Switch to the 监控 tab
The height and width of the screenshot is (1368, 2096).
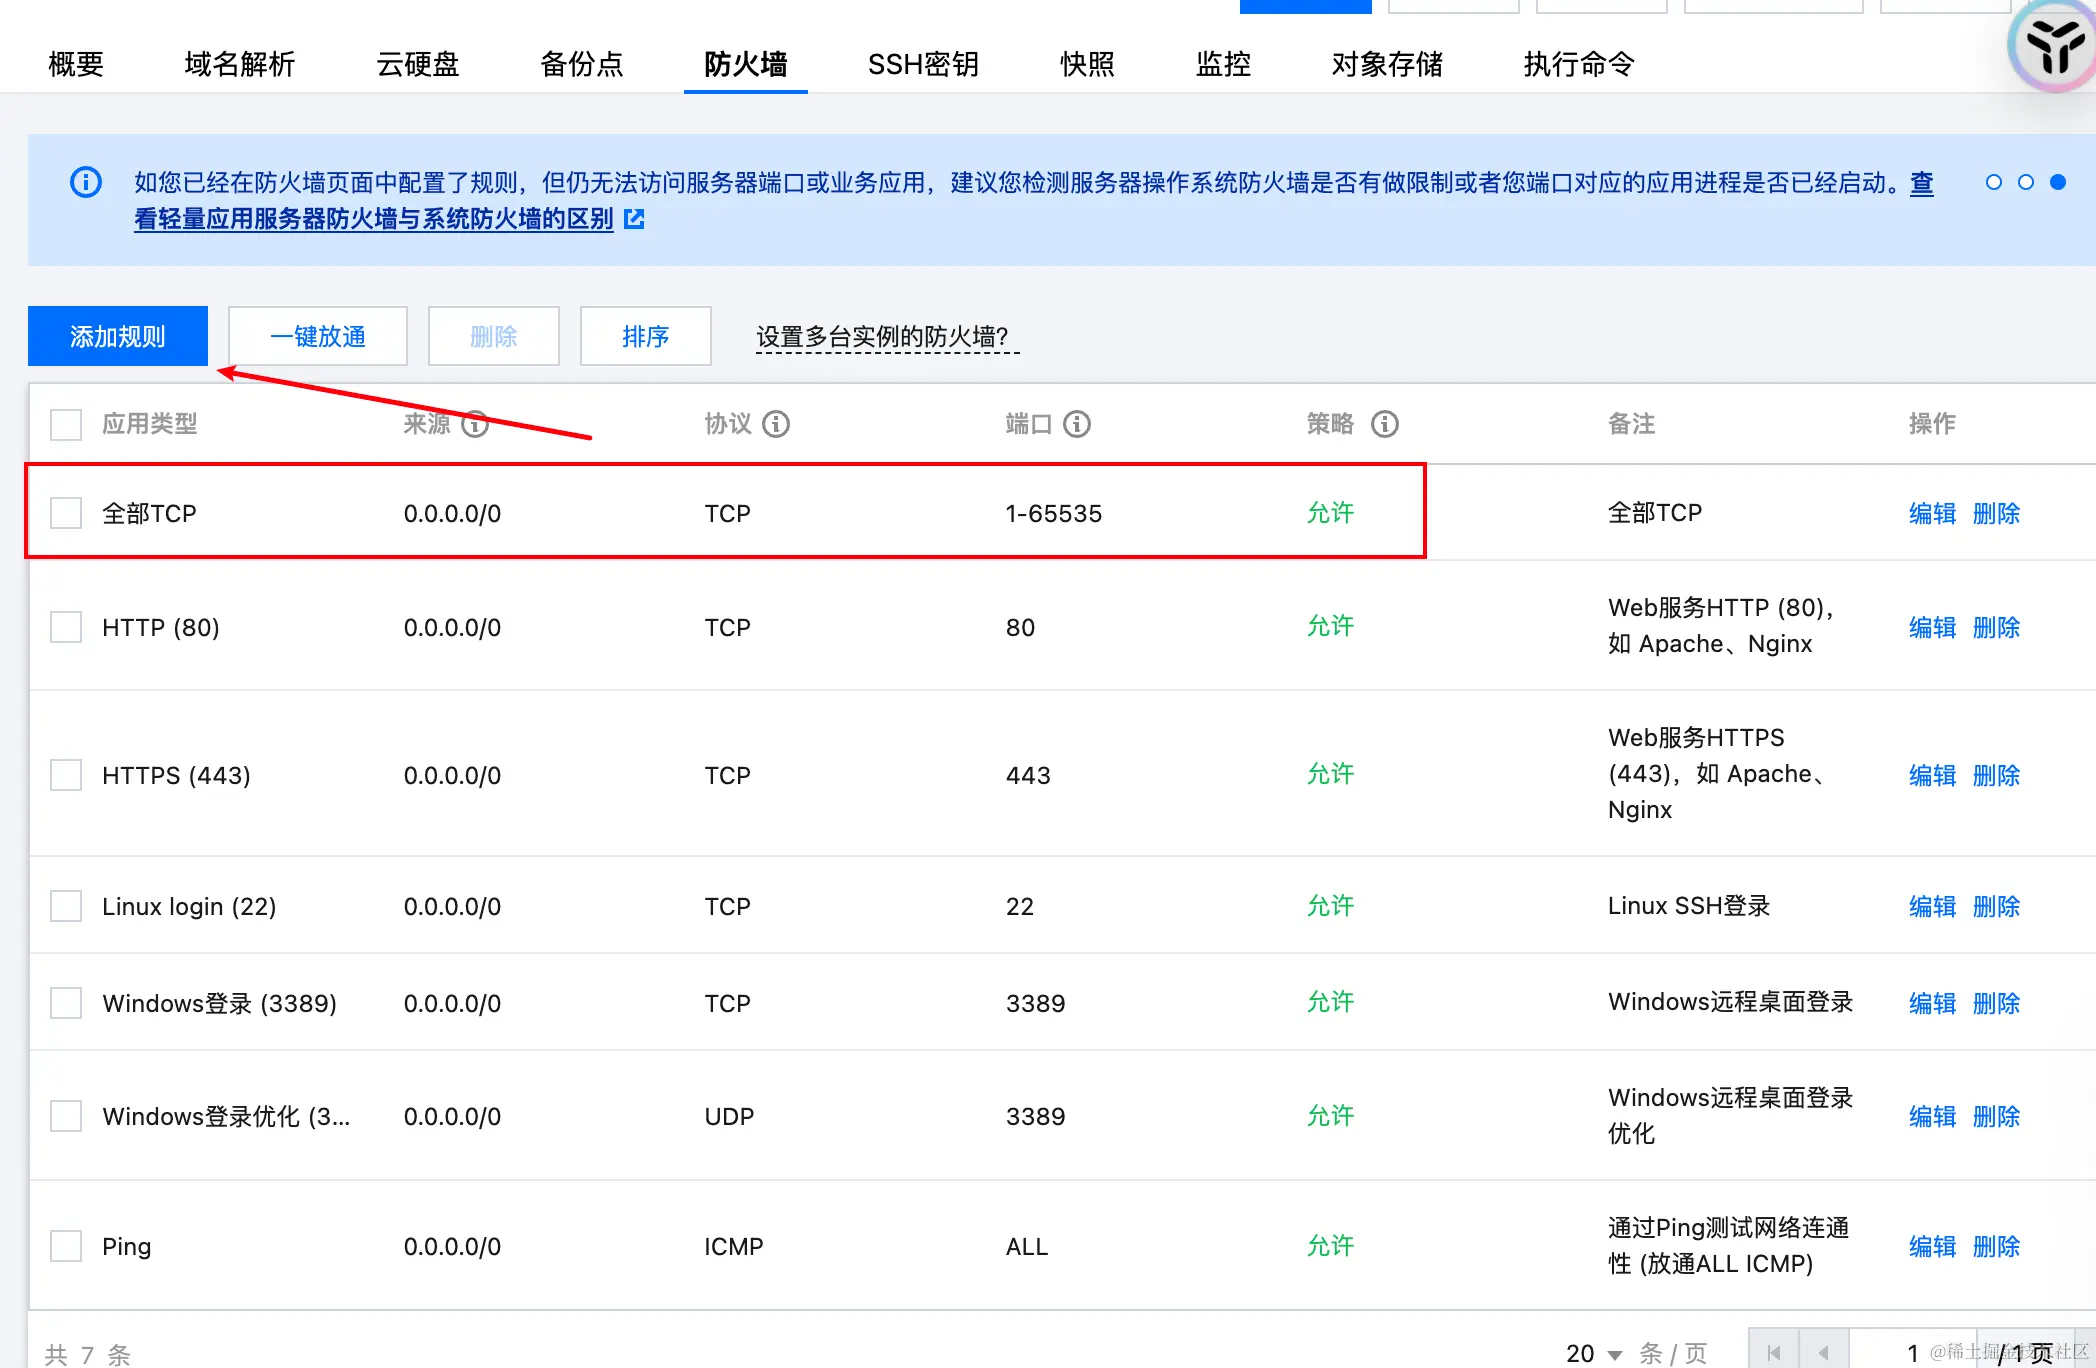1224,64
